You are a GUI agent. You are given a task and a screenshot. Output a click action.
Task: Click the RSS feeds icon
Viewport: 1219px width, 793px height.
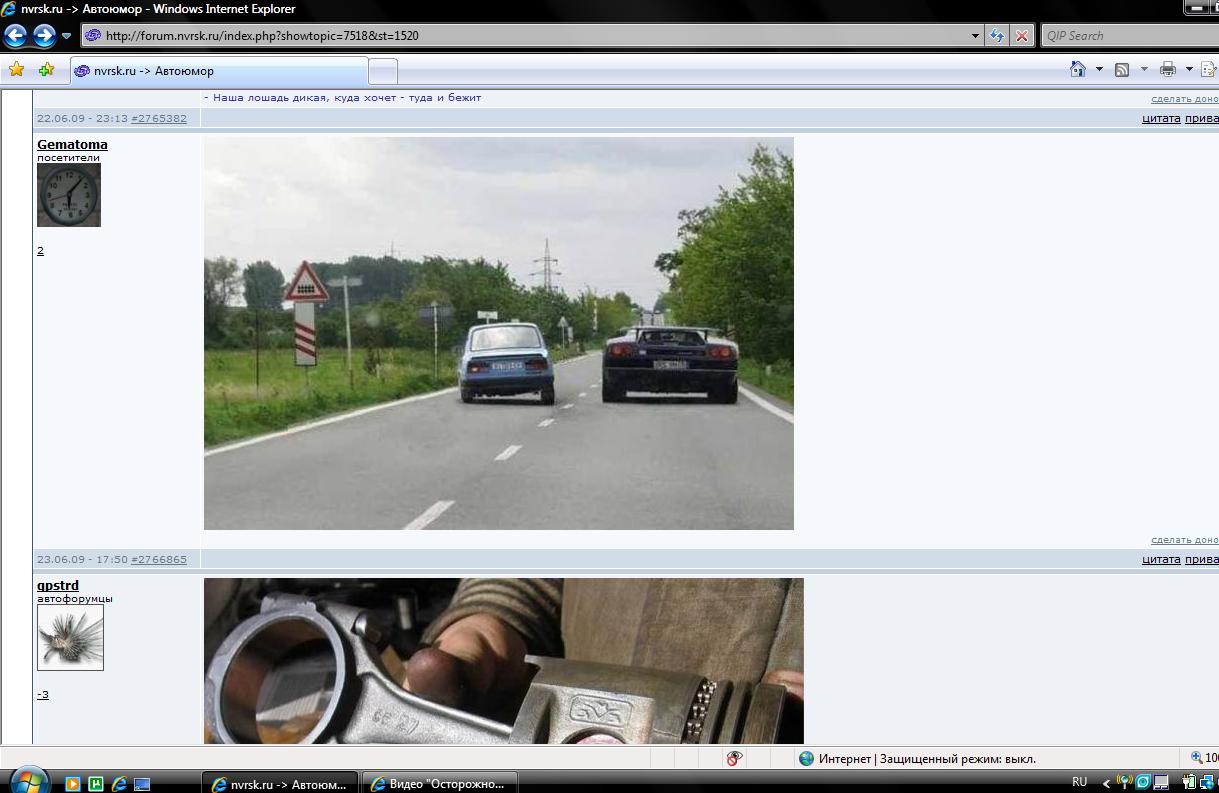1122,70
